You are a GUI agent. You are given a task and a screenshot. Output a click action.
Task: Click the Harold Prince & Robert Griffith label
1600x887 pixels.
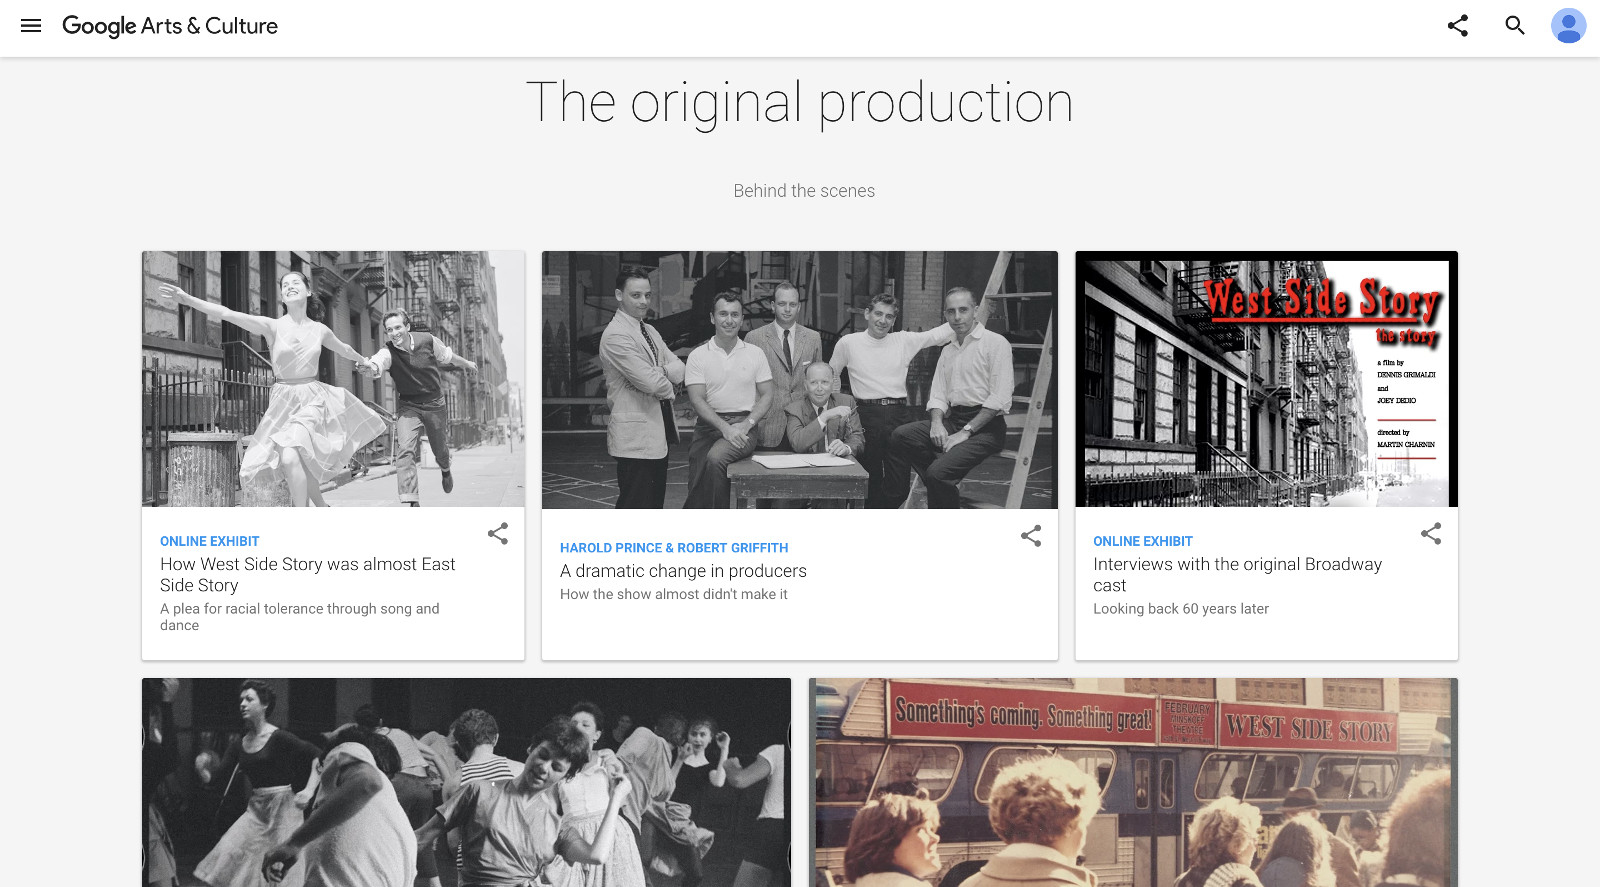[674, 548]
